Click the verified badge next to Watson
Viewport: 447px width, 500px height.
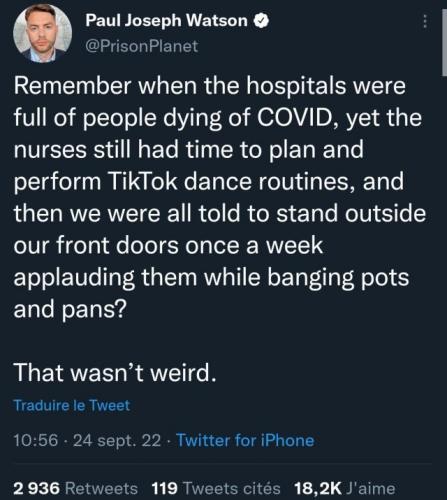click(261, 21)
